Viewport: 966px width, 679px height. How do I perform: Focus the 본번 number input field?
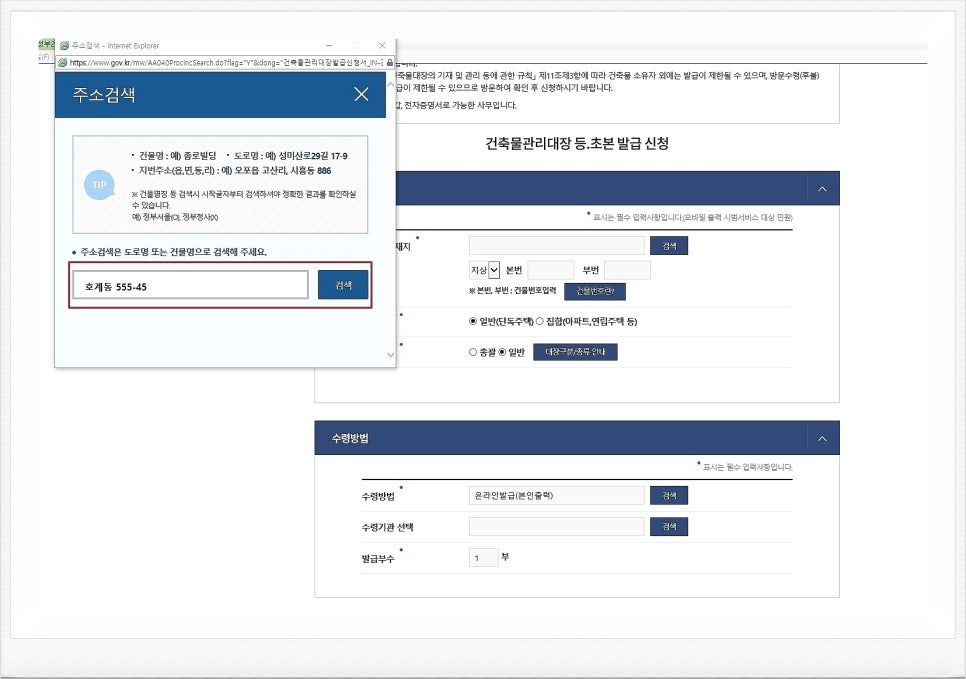tap(551, 270)
